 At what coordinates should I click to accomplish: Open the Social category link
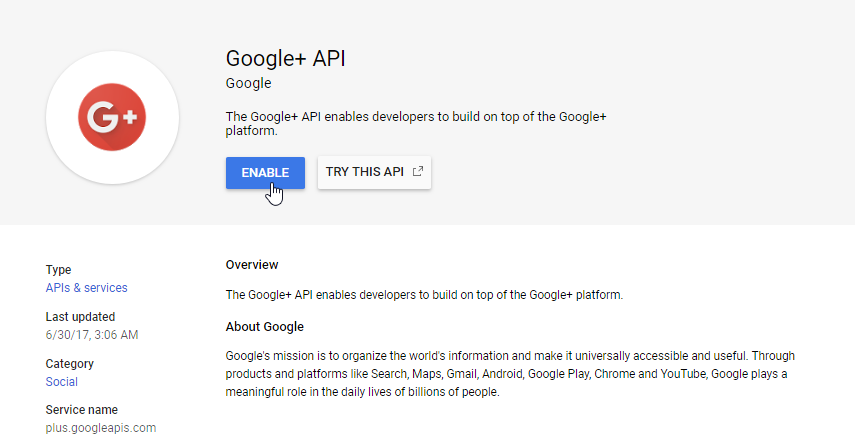tap(62, 382)
